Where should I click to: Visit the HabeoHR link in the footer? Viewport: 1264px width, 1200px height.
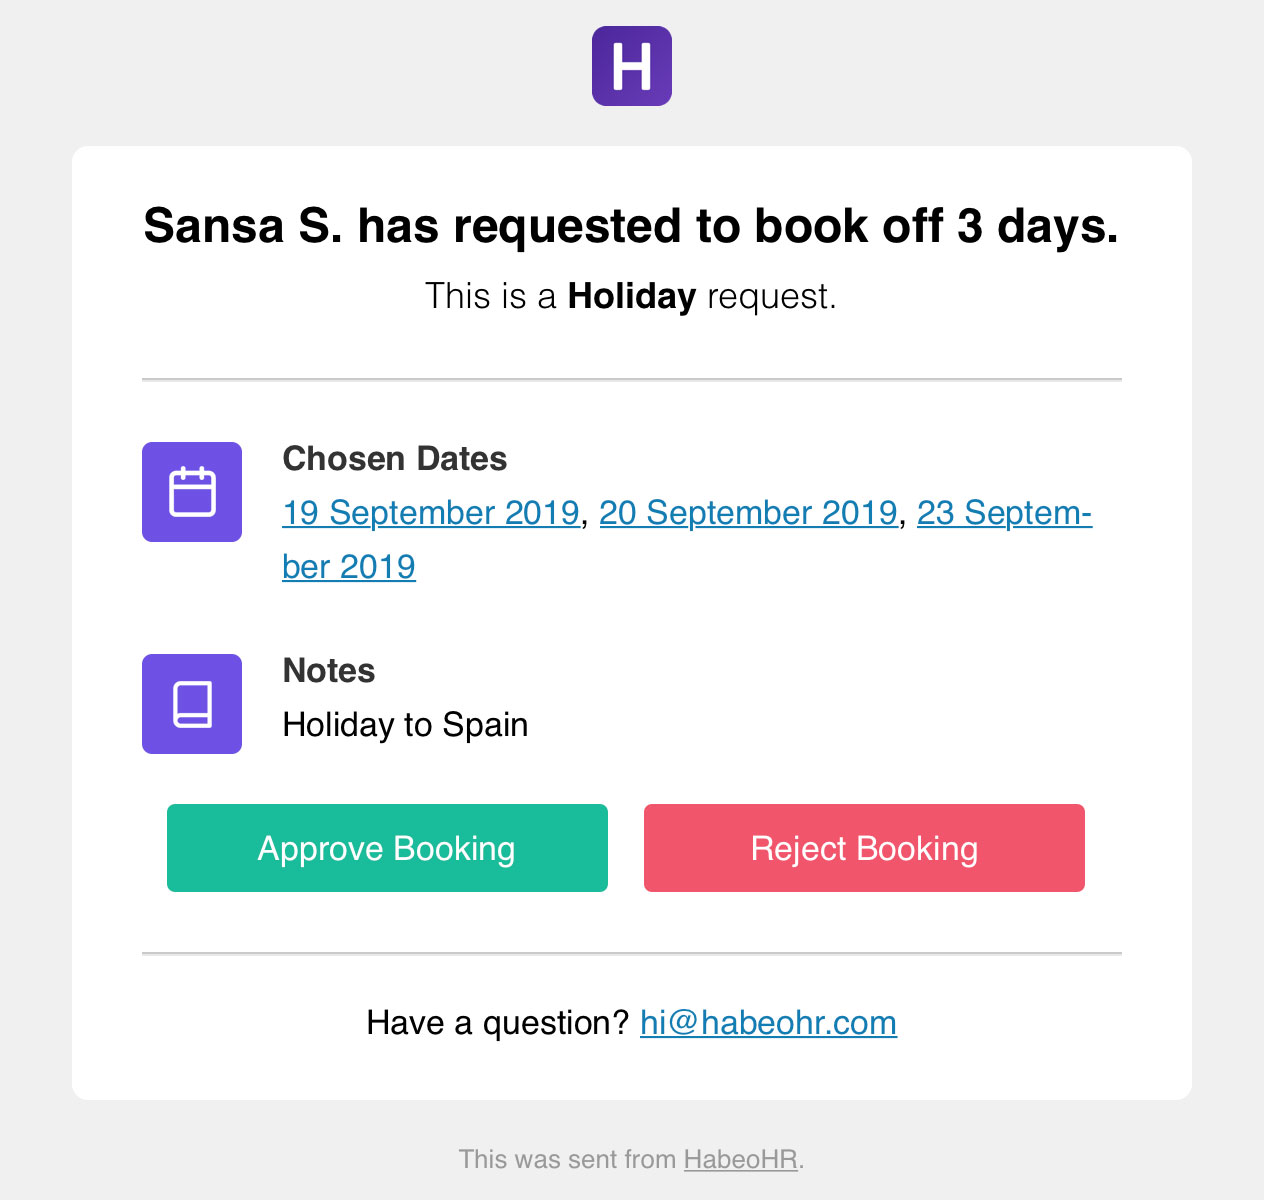click(740, 1159)
